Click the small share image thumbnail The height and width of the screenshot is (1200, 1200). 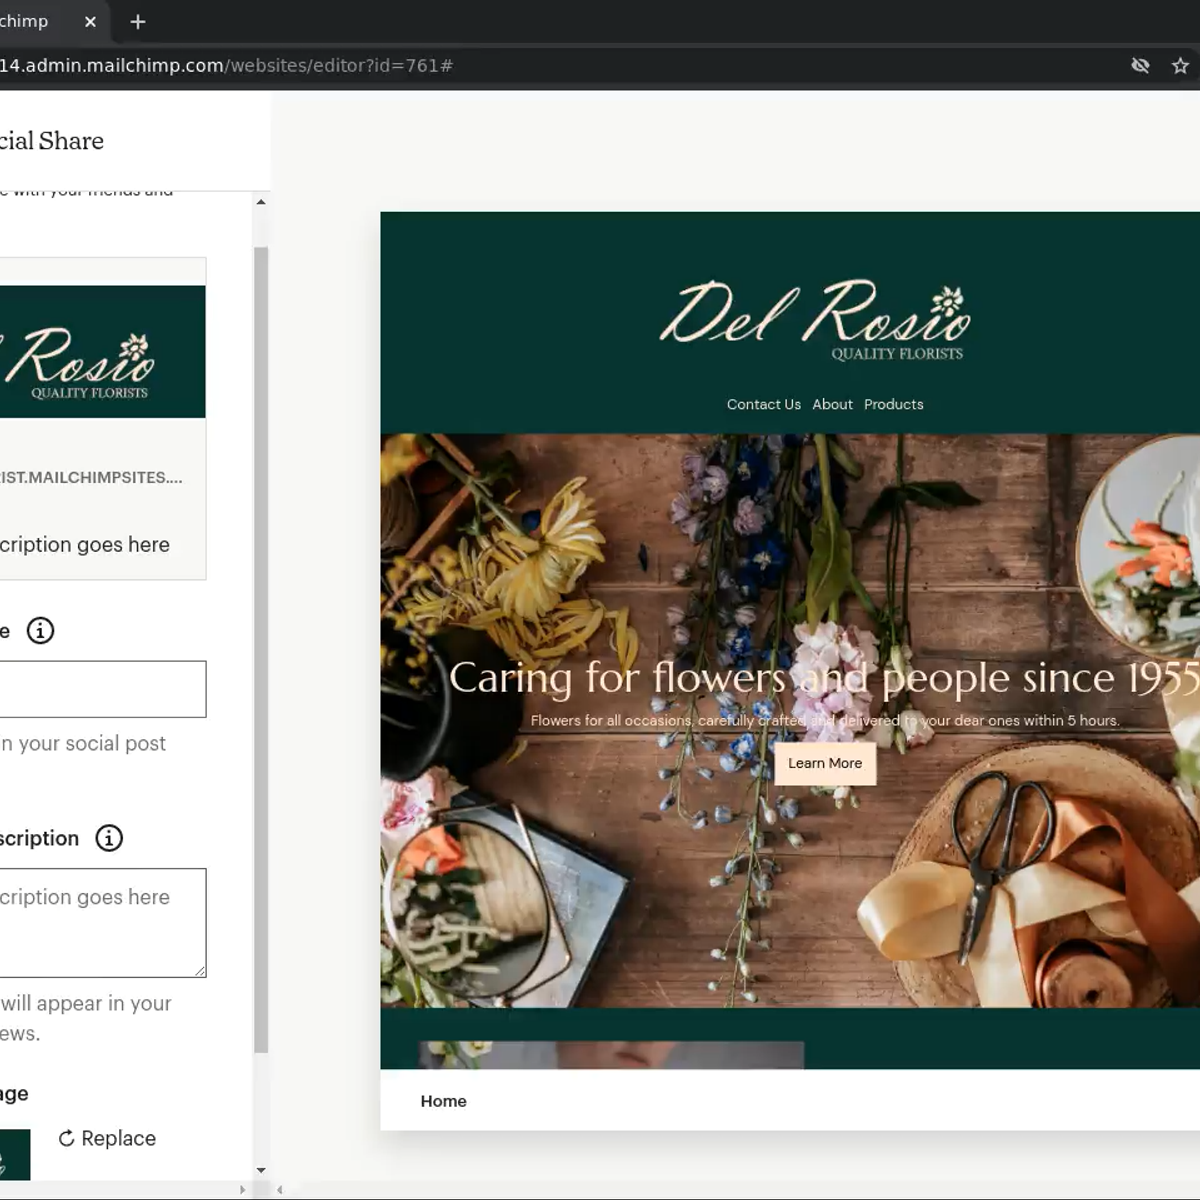[15, 1154]
